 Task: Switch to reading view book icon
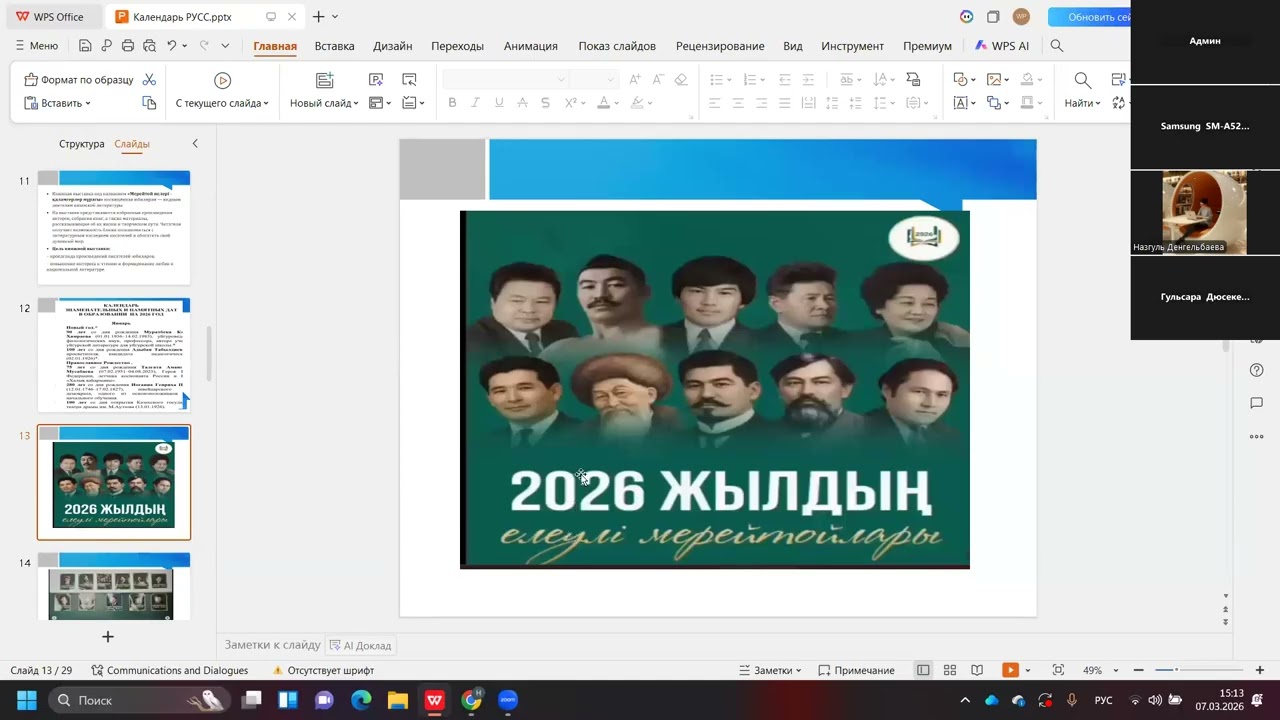pos(977,670)
